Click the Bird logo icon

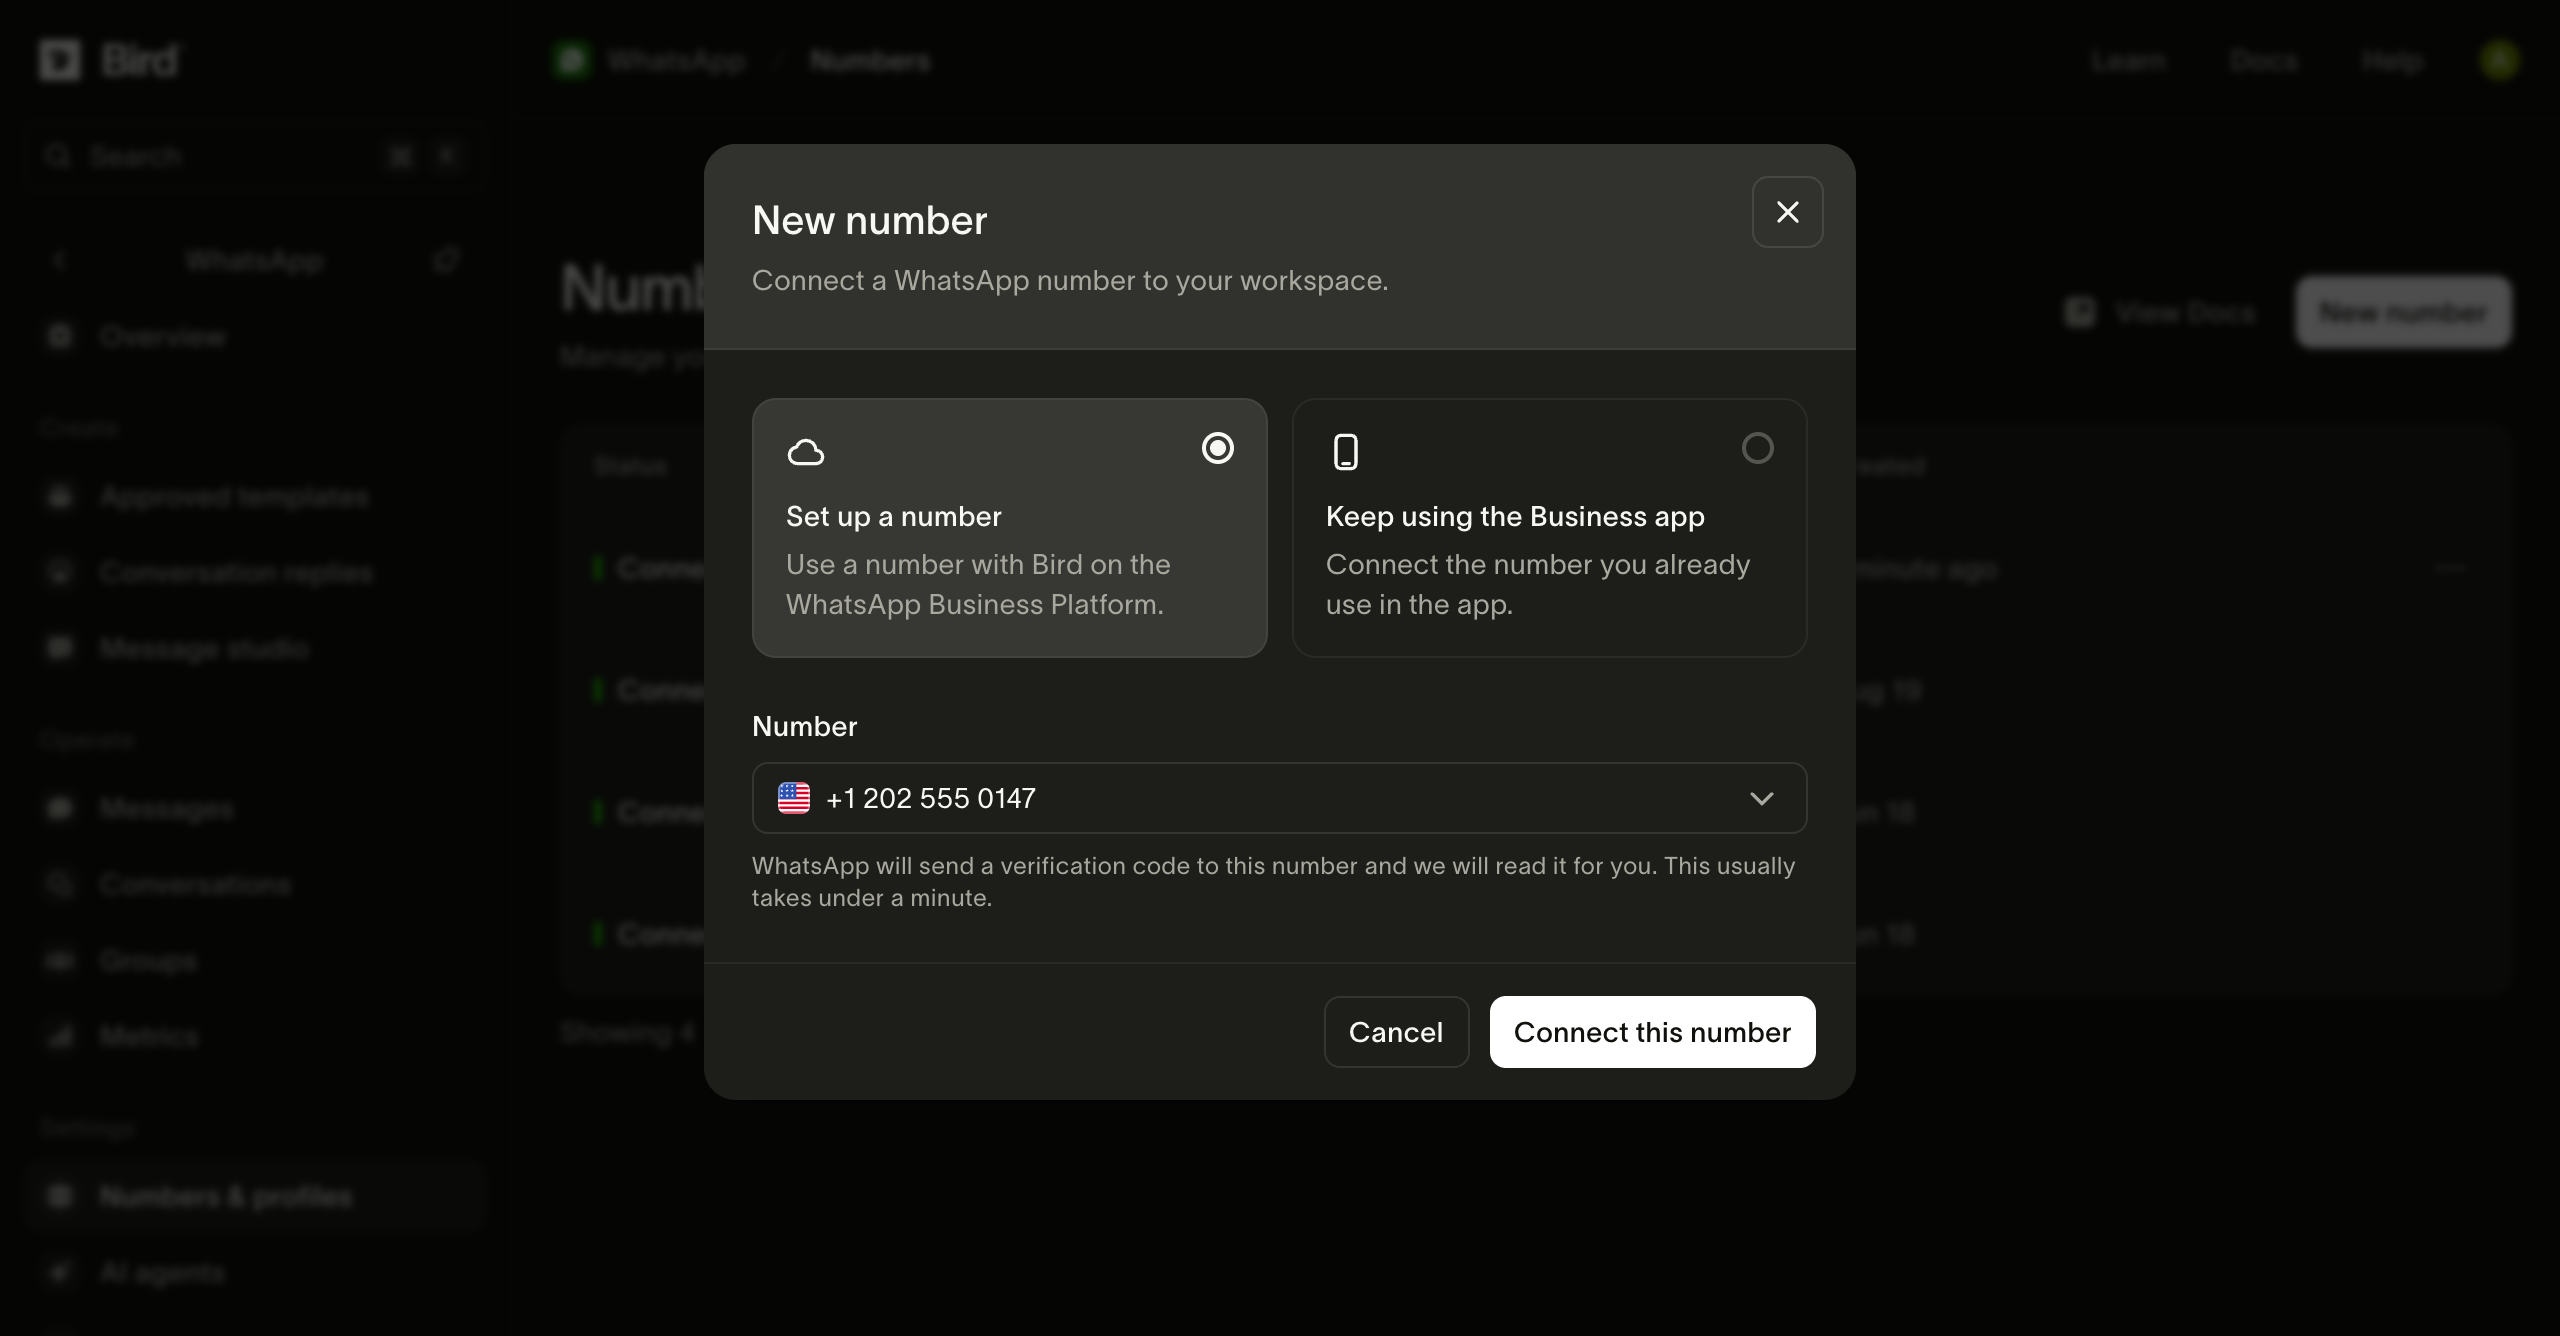(x=60, y=60)
